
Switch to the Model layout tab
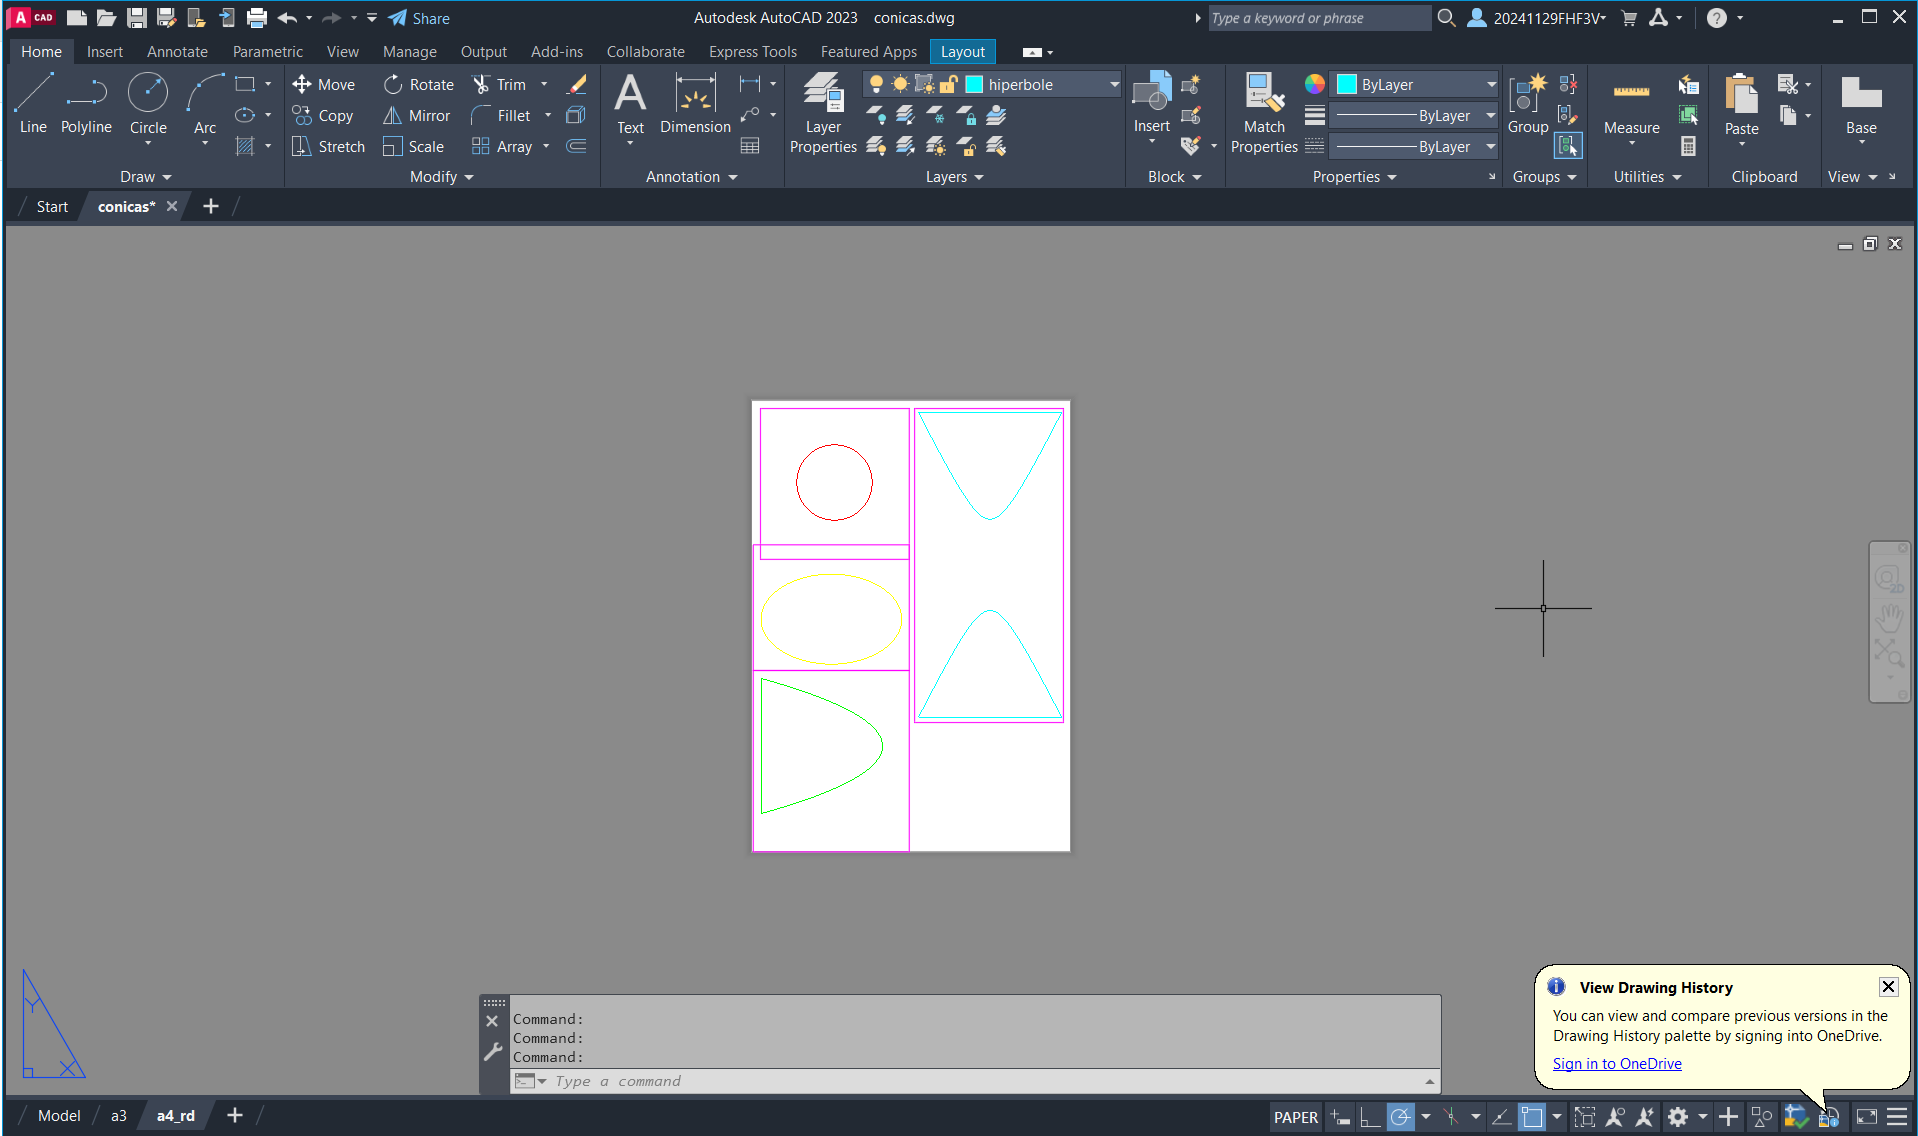click(59, 1116)
